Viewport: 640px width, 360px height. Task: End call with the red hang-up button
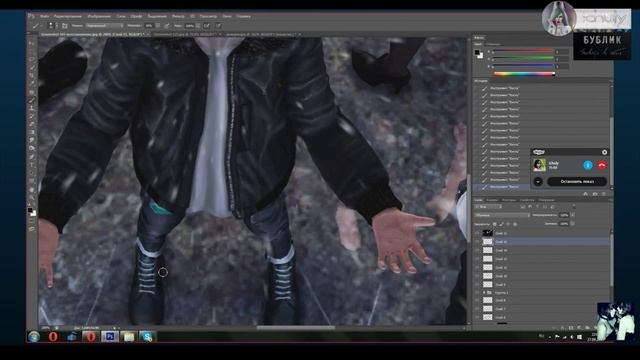(602, 165)
